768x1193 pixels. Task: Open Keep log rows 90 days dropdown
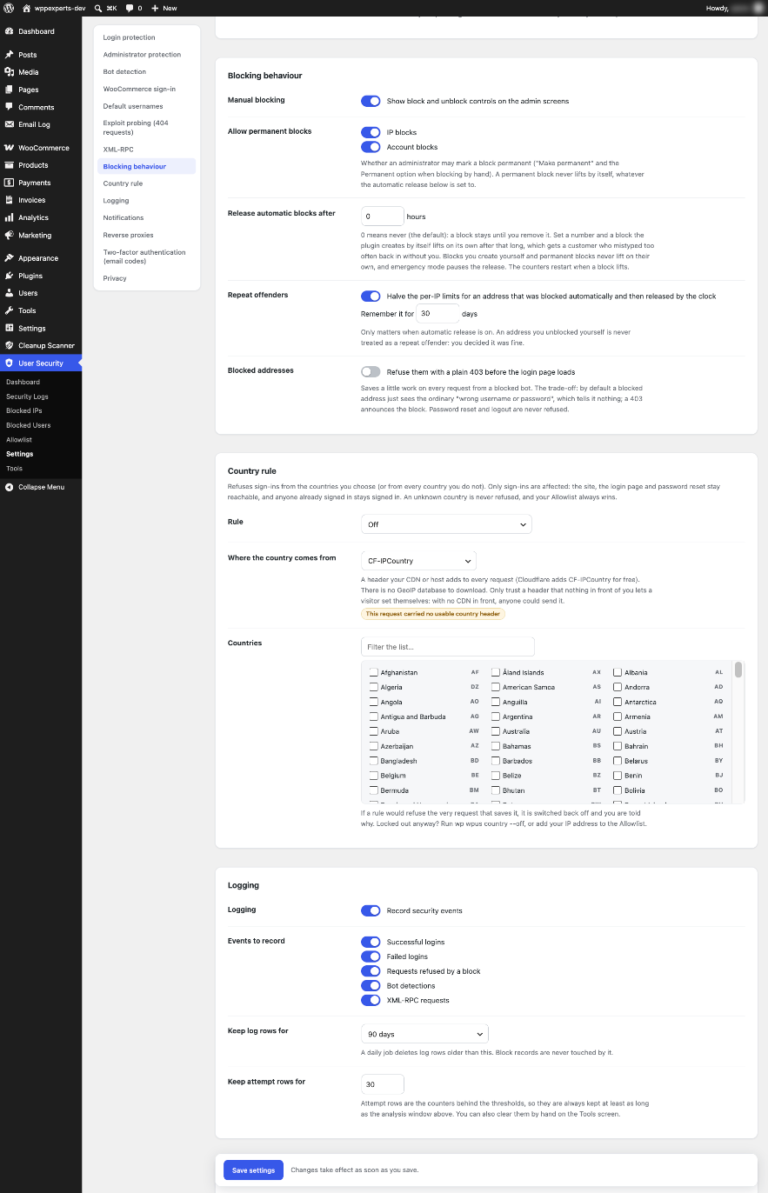[425, 1034]
